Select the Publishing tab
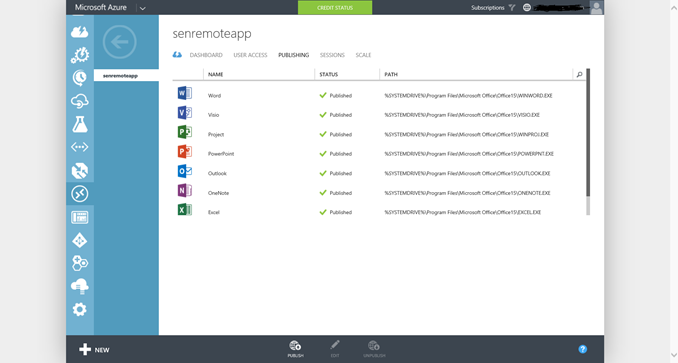Image resolution: width=678 pixels, height=363 pixels. click(294, 55)
